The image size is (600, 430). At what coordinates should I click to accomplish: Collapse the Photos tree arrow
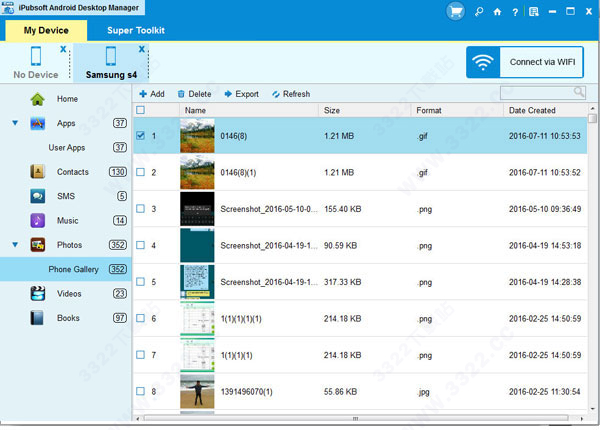[x=15, y=245]
